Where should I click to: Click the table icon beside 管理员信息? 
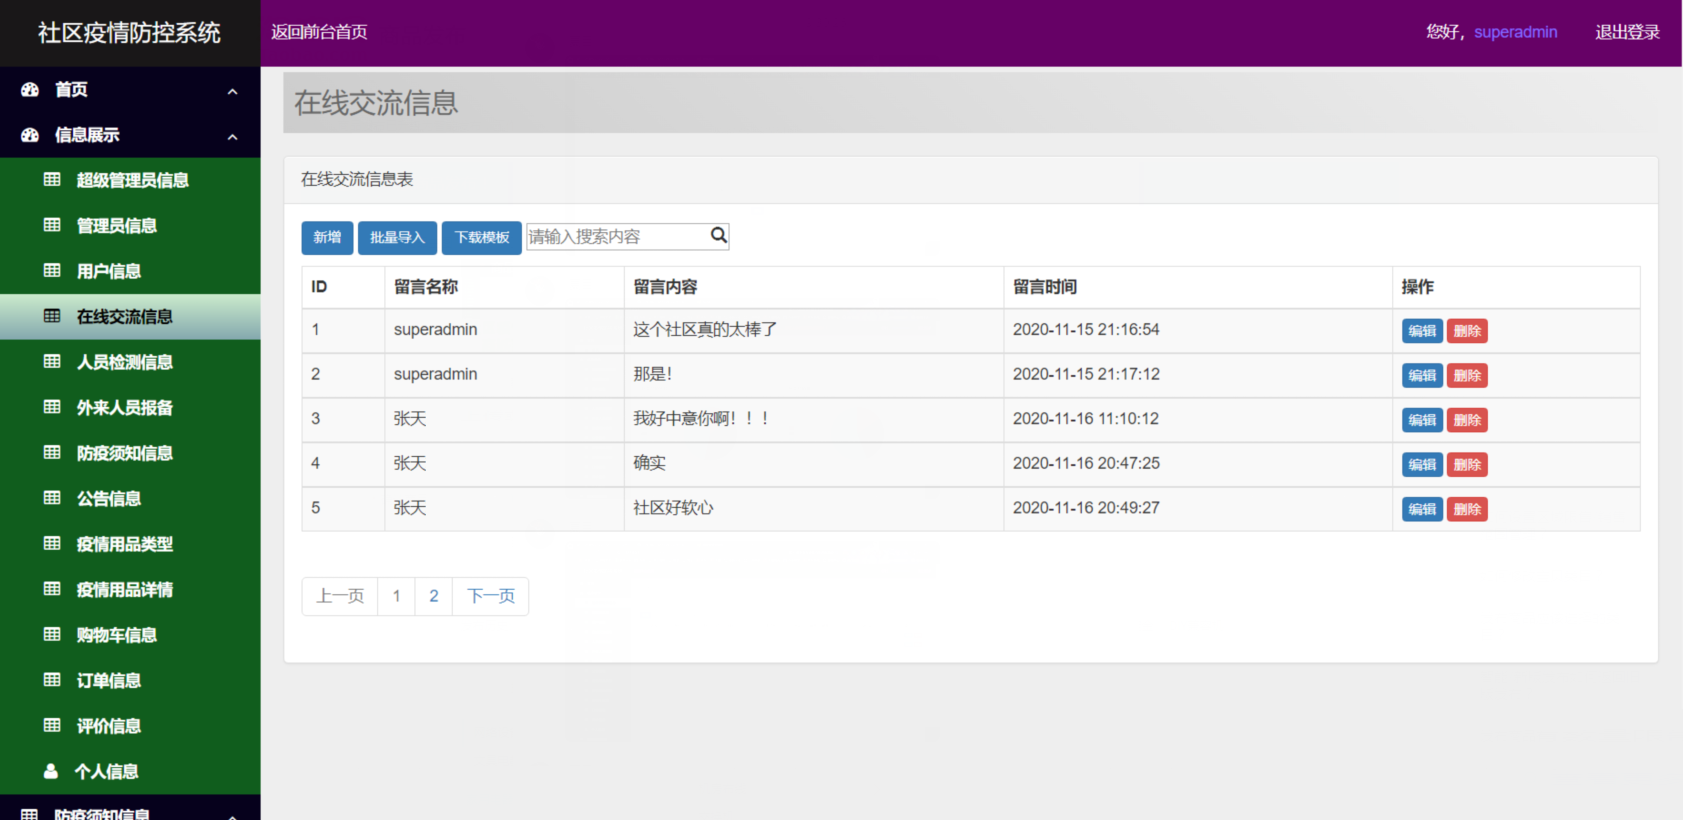pos(52,225)
